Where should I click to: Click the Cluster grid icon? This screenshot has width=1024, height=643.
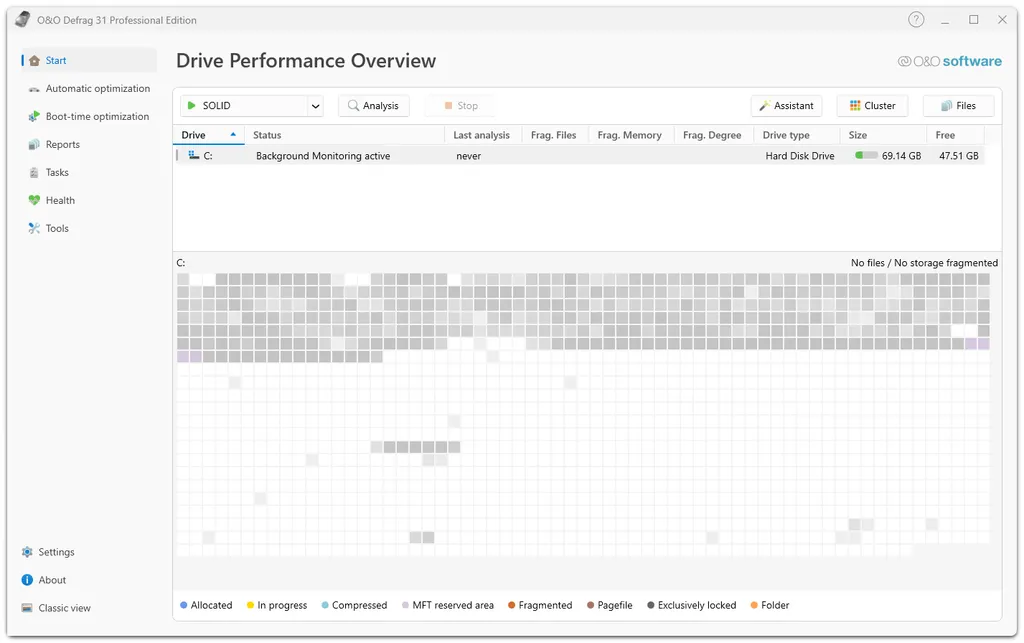click(855, 106)
